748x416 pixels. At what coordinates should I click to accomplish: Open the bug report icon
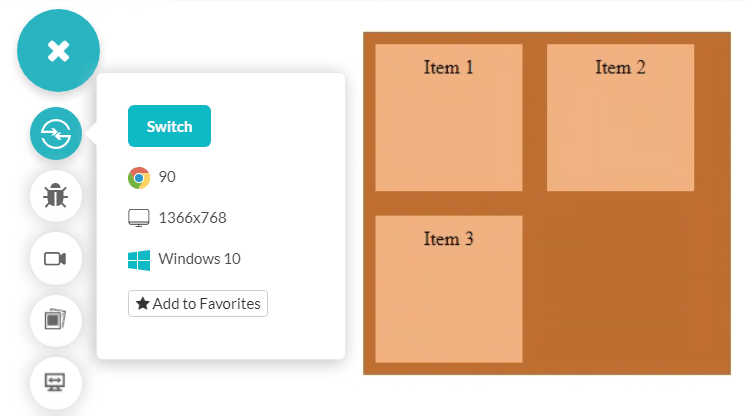pos(56,196)
